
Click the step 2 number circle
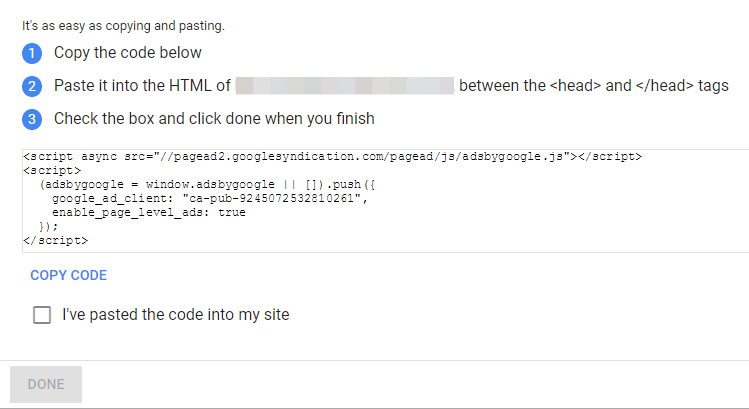point(31,86)
